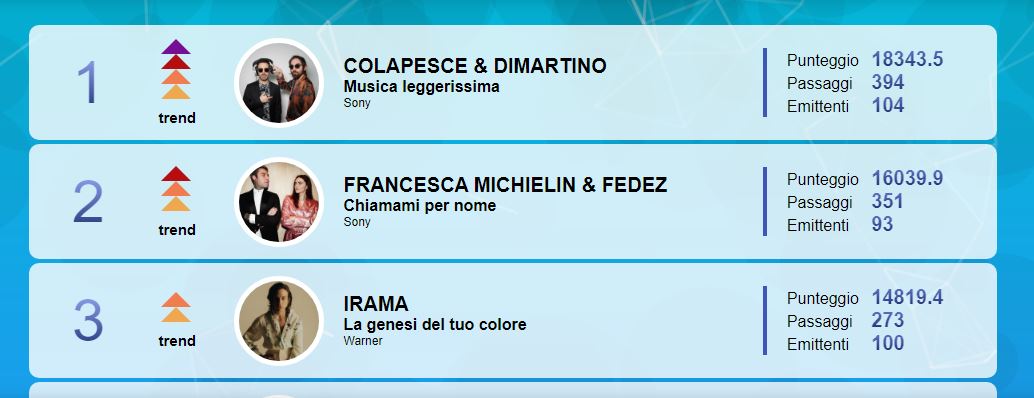Click the Punteggio score 18343.5
The image size is (1034, 398).
tap(907, 59)
